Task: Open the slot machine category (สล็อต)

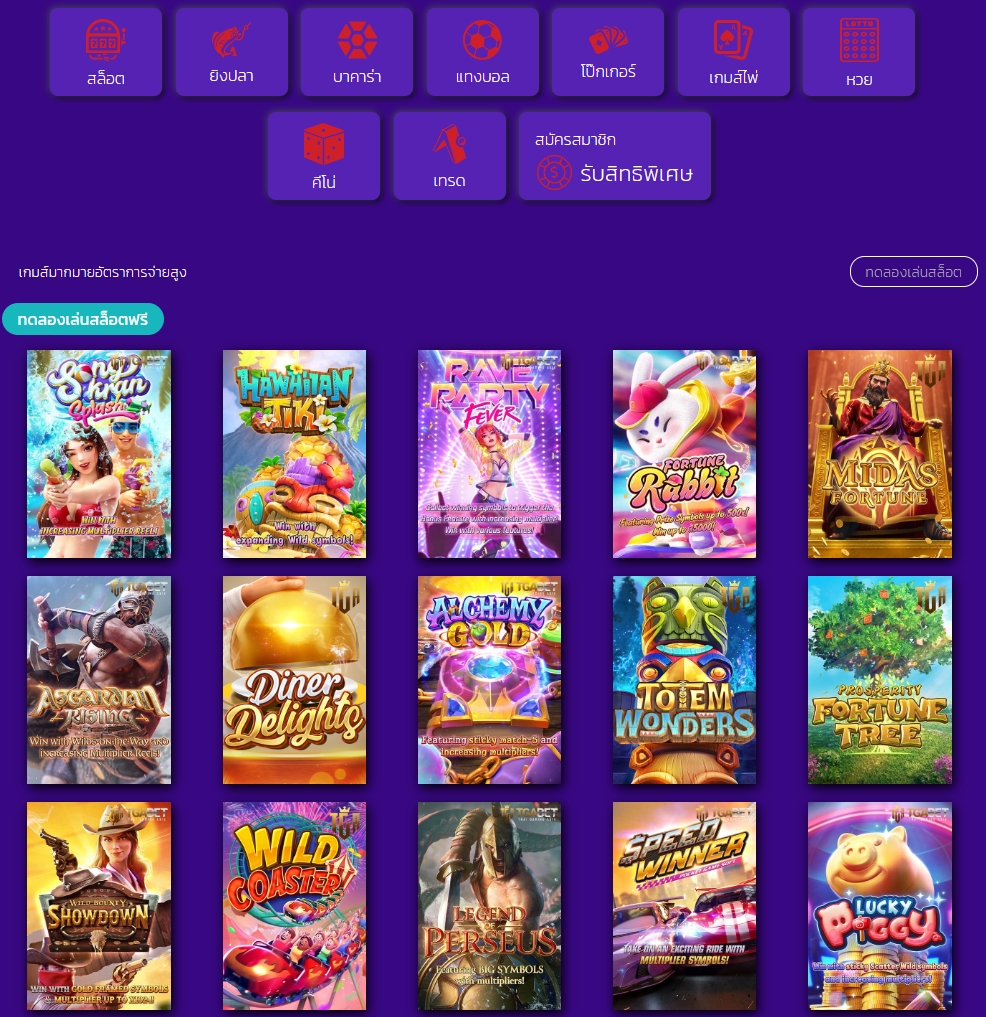Action: (x=106, y=52)
